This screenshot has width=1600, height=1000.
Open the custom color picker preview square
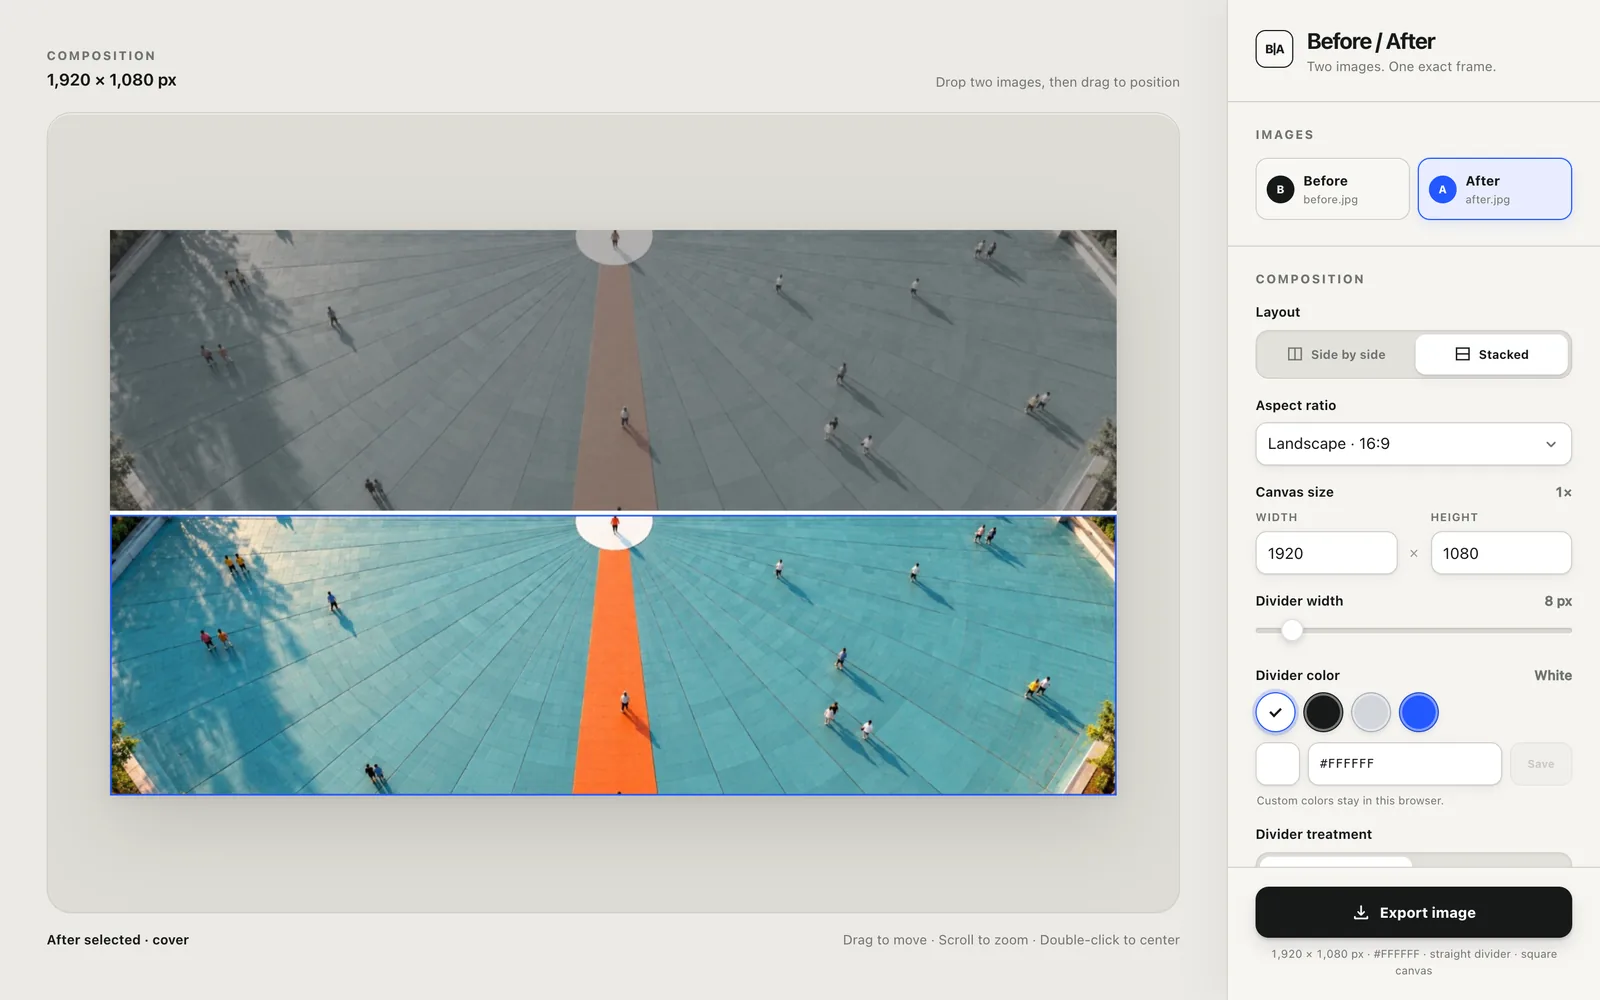pos(1277,764)
